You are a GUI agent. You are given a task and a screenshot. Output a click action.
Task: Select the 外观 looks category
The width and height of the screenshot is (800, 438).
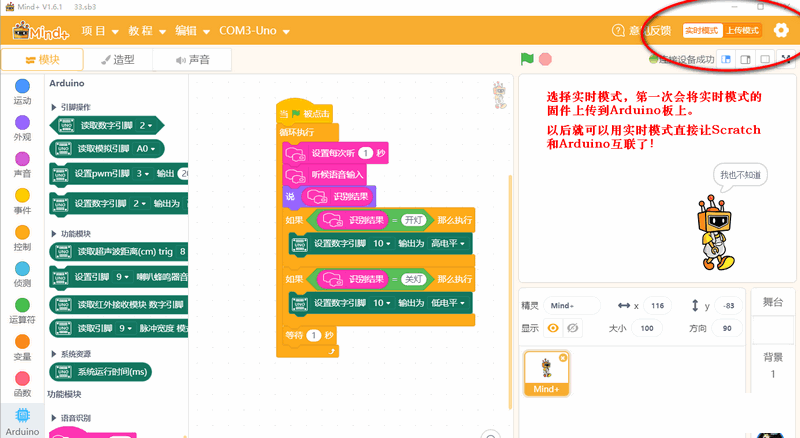coord(22,128)
